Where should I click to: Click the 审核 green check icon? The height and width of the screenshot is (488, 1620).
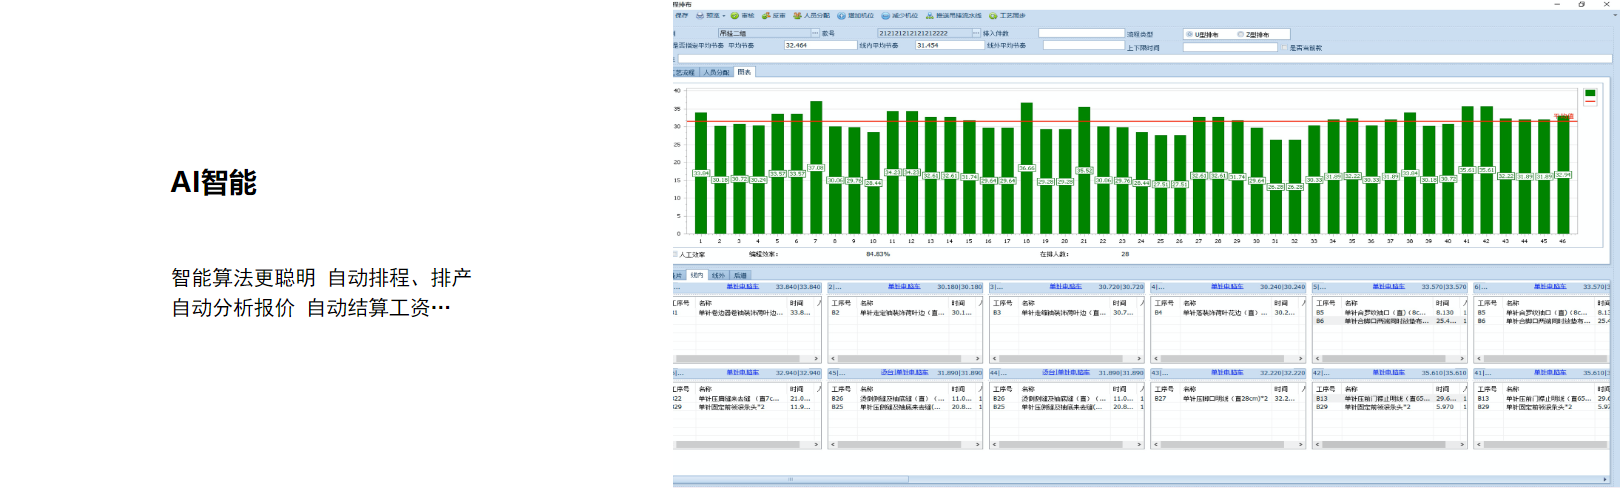tap(735, 16)
